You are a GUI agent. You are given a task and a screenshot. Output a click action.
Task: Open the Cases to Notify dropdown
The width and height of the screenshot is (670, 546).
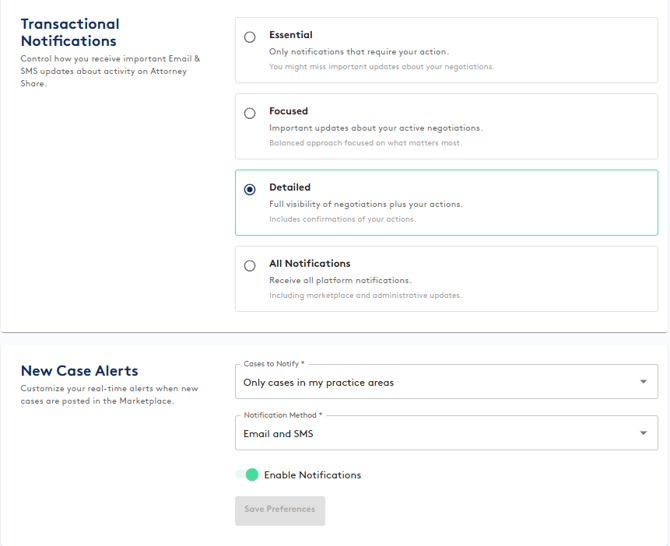pyautogui.click(x=446, y=382)
